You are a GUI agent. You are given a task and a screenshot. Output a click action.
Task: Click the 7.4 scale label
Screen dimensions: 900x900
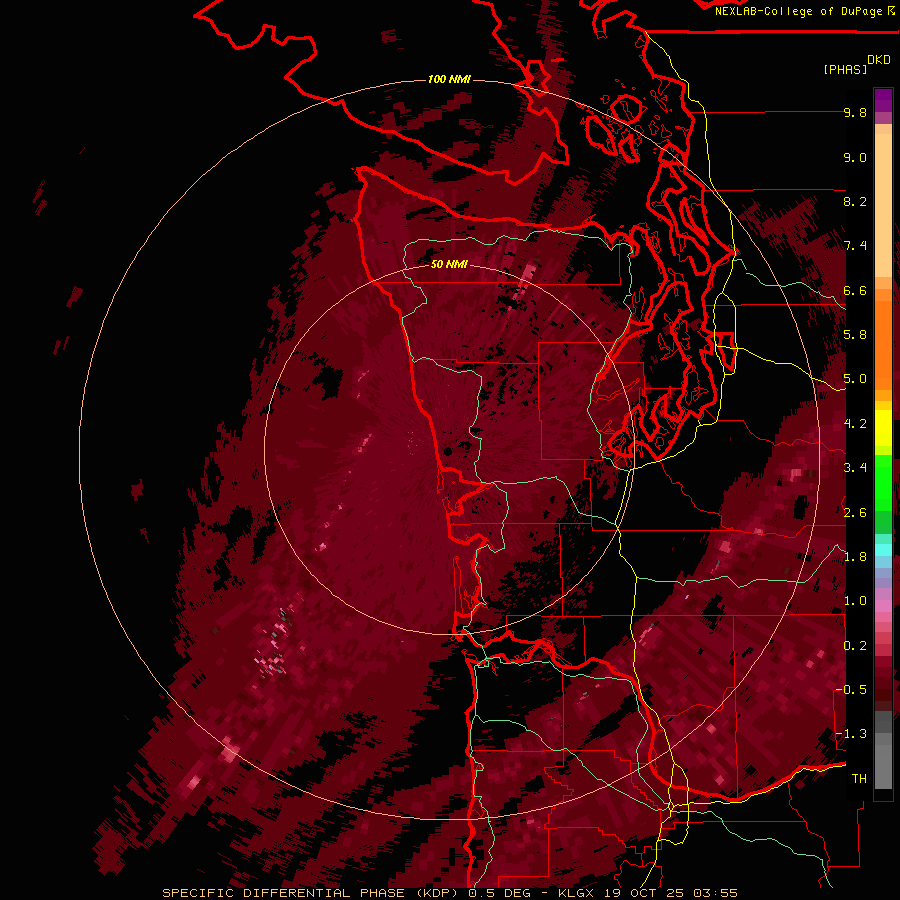point(855,246)
